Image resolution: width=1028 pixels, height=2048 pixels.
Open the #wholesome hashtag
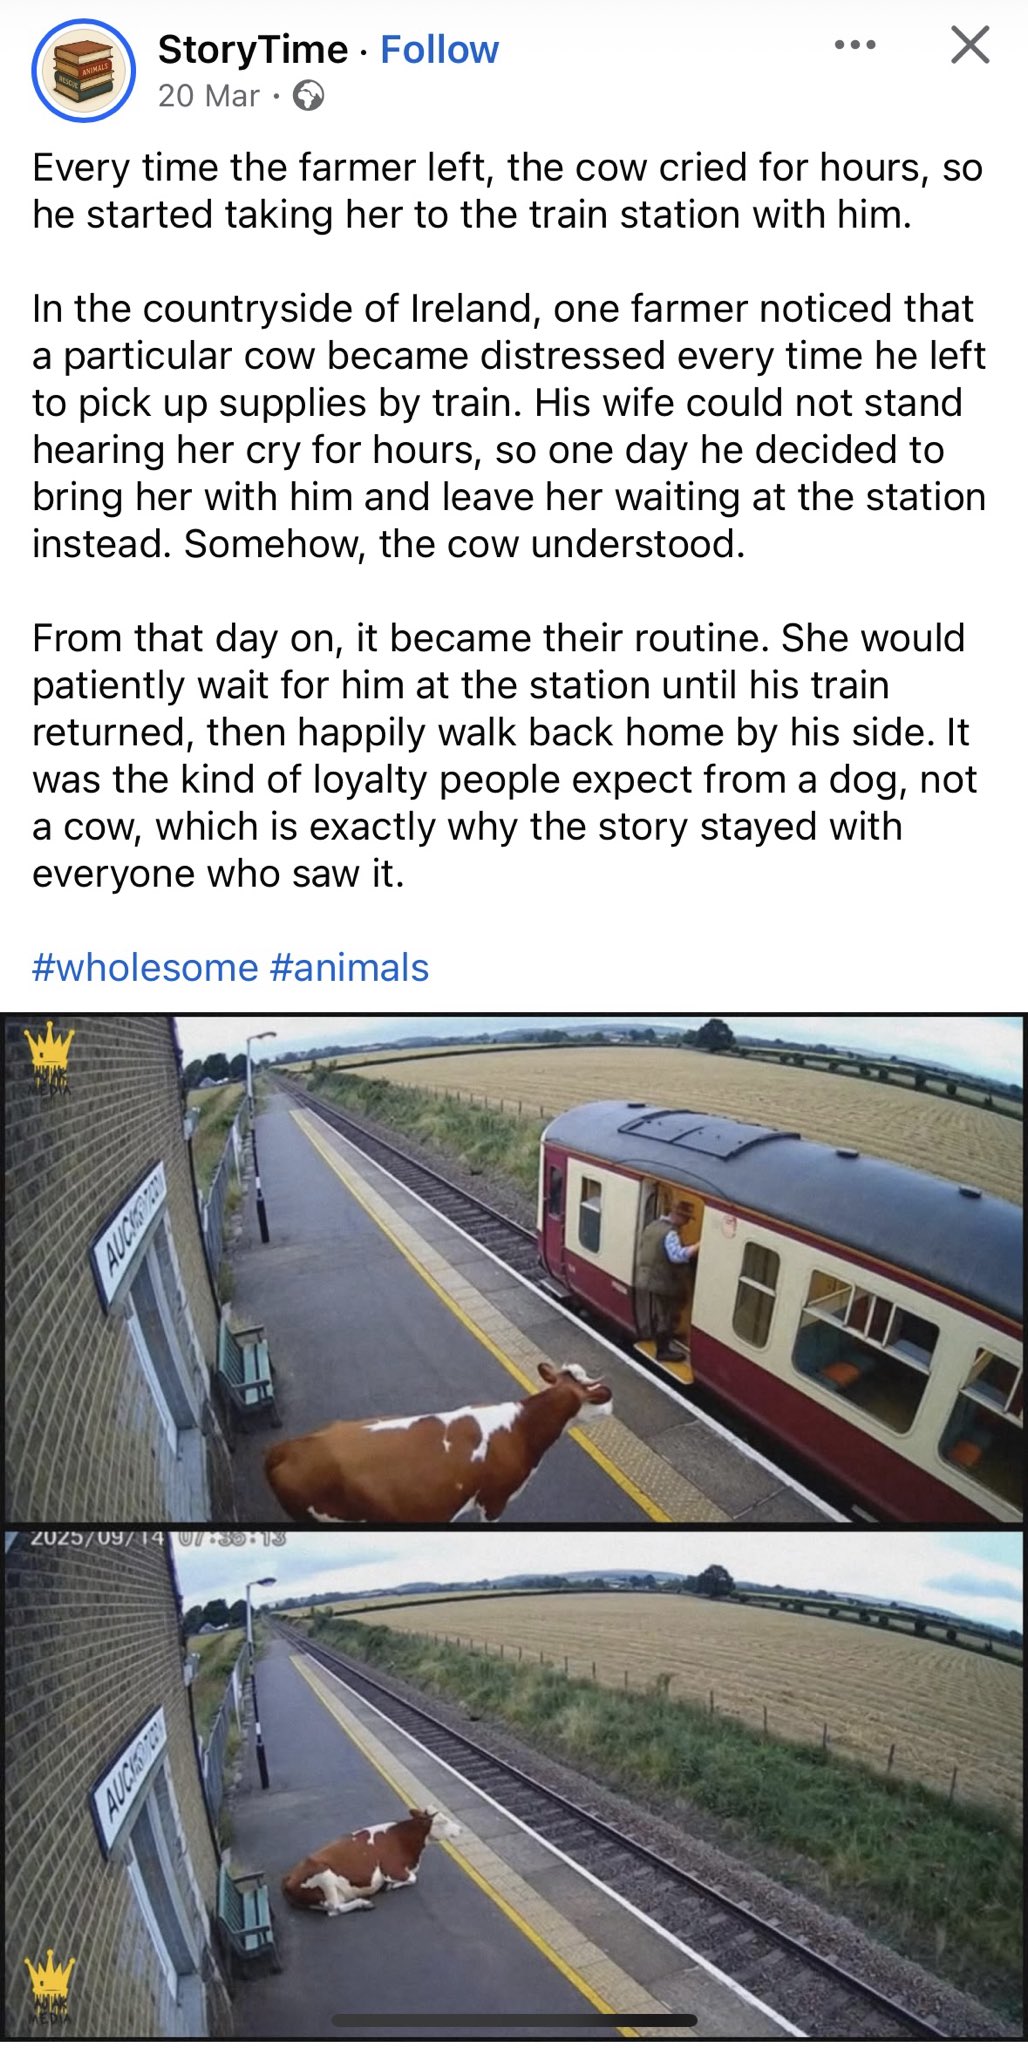pos(145,967)
